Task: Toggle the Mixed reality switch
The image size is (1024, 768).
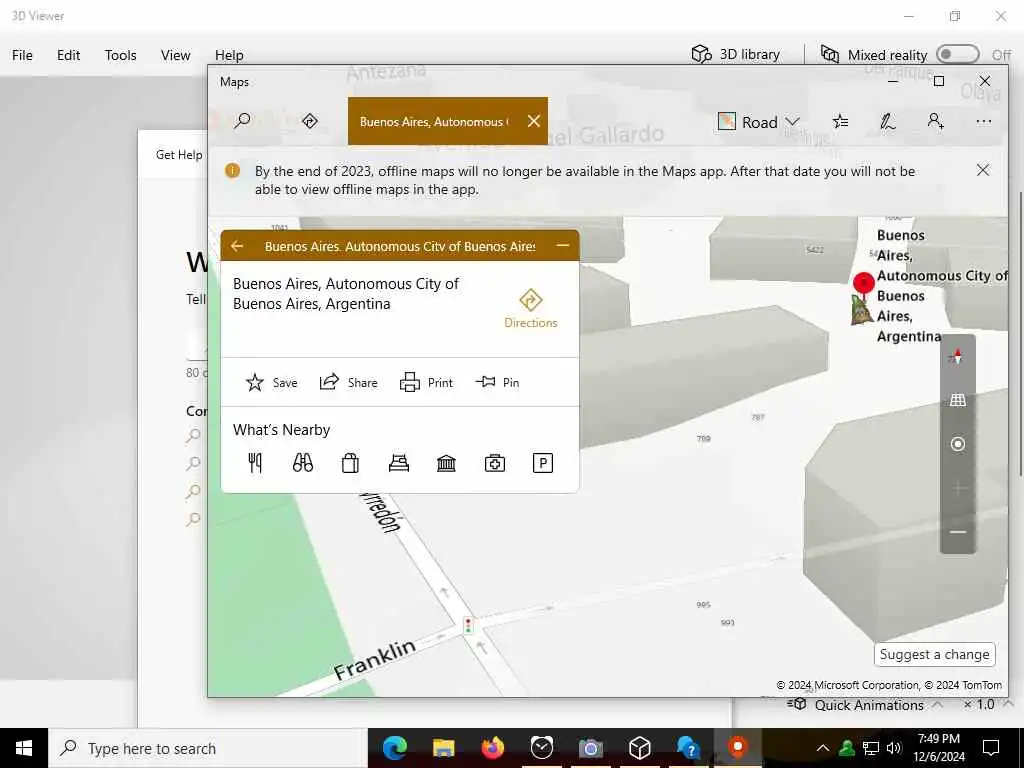Action: pos(957,54)
